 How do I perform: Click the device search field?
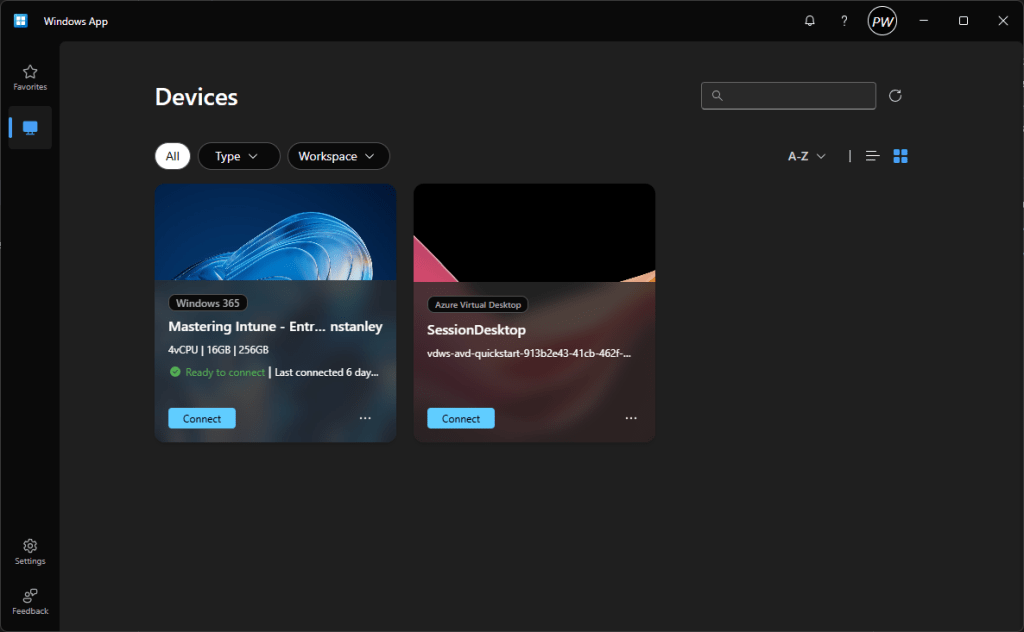pos(795,96)
